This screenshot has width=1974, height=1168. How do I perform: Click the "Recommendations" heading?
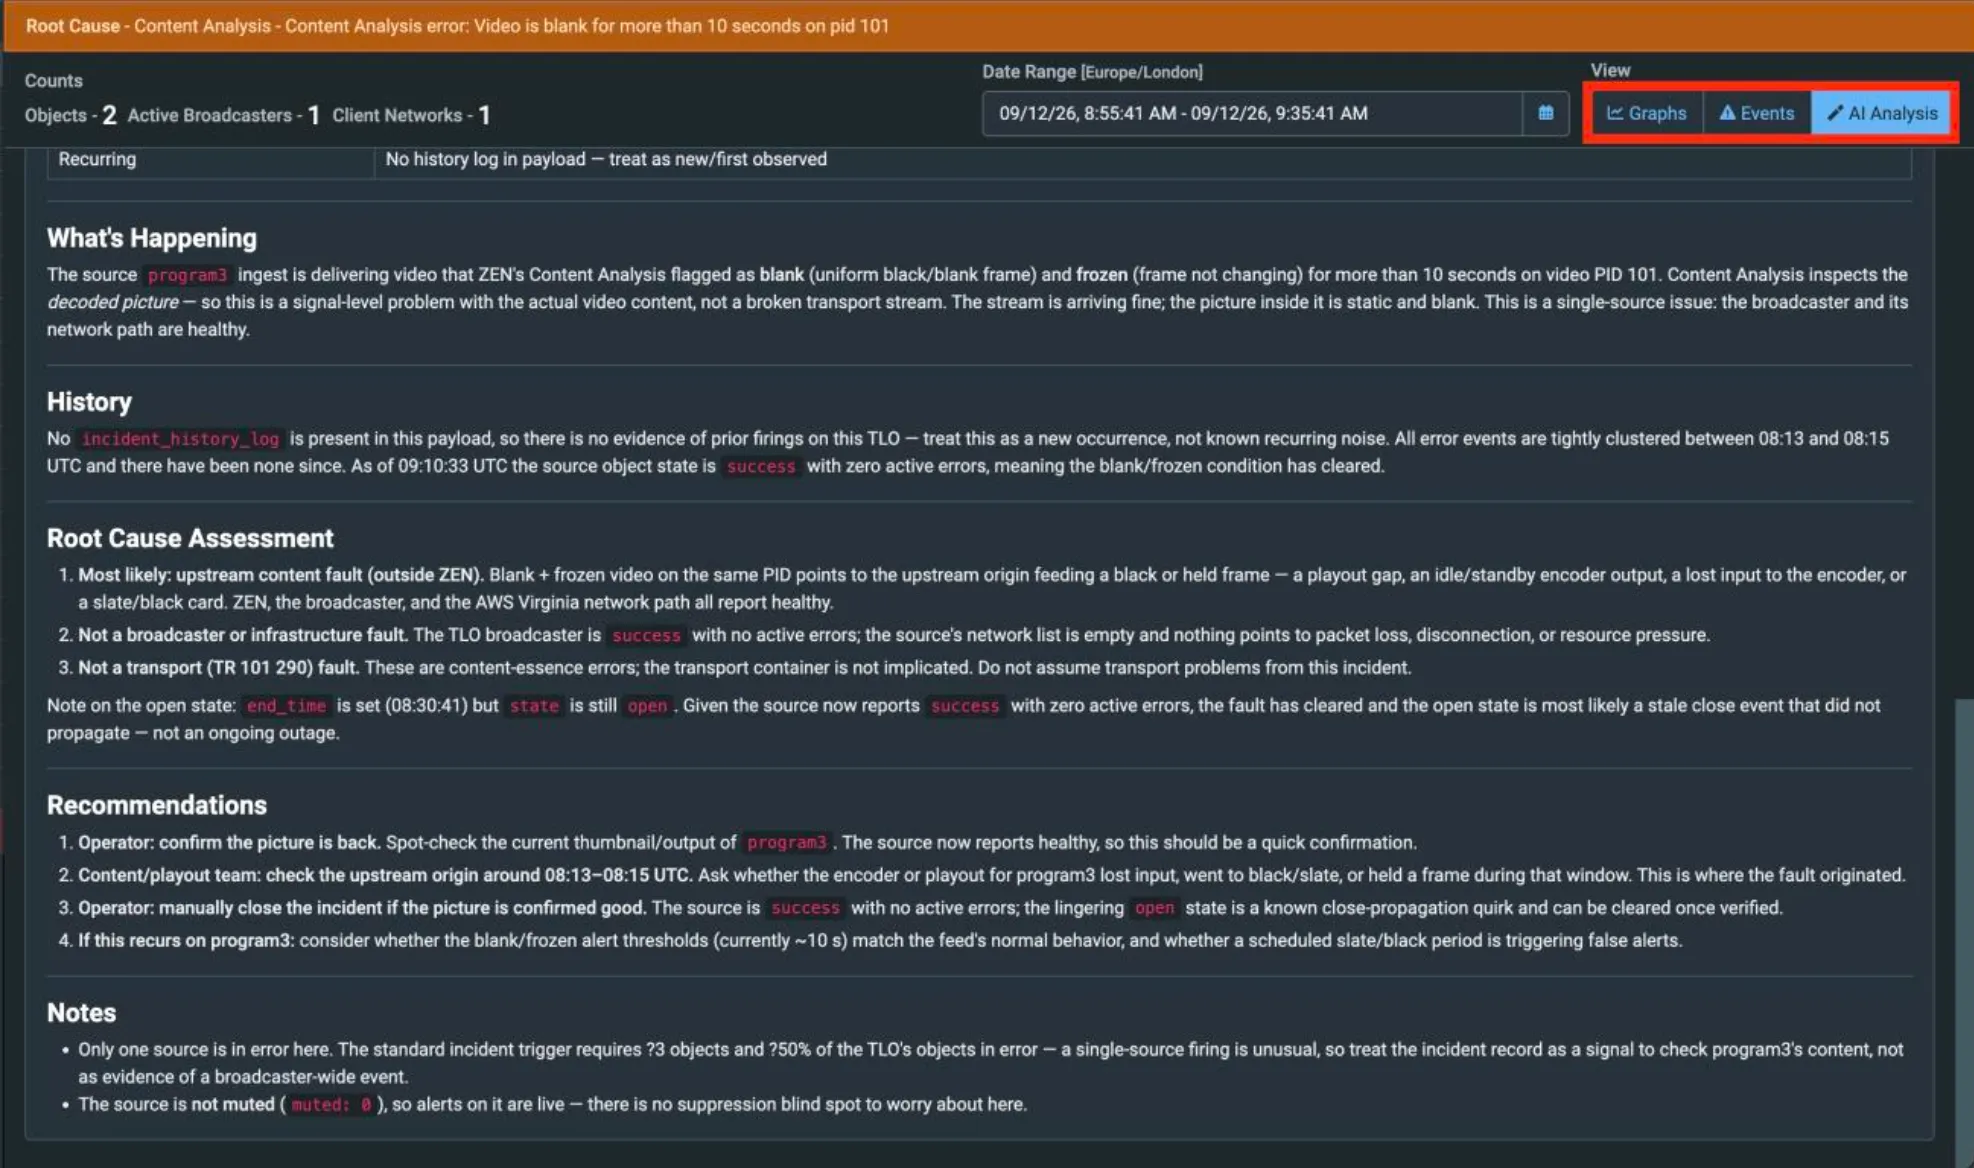point(157,805)
